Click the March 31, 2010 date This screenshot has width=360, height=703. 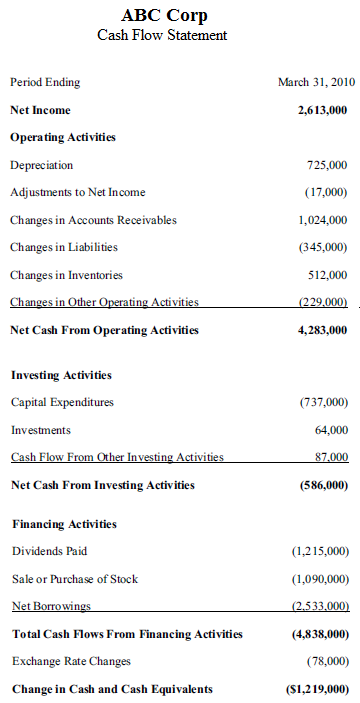click(x=317, y=82)
